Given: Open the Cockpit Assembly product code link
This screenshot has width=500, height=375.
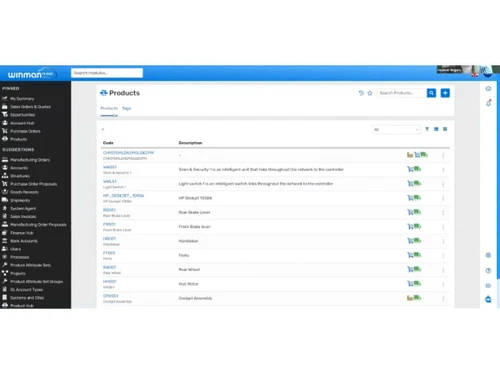Looking at the screenshot, I should (x=111, y=296).
